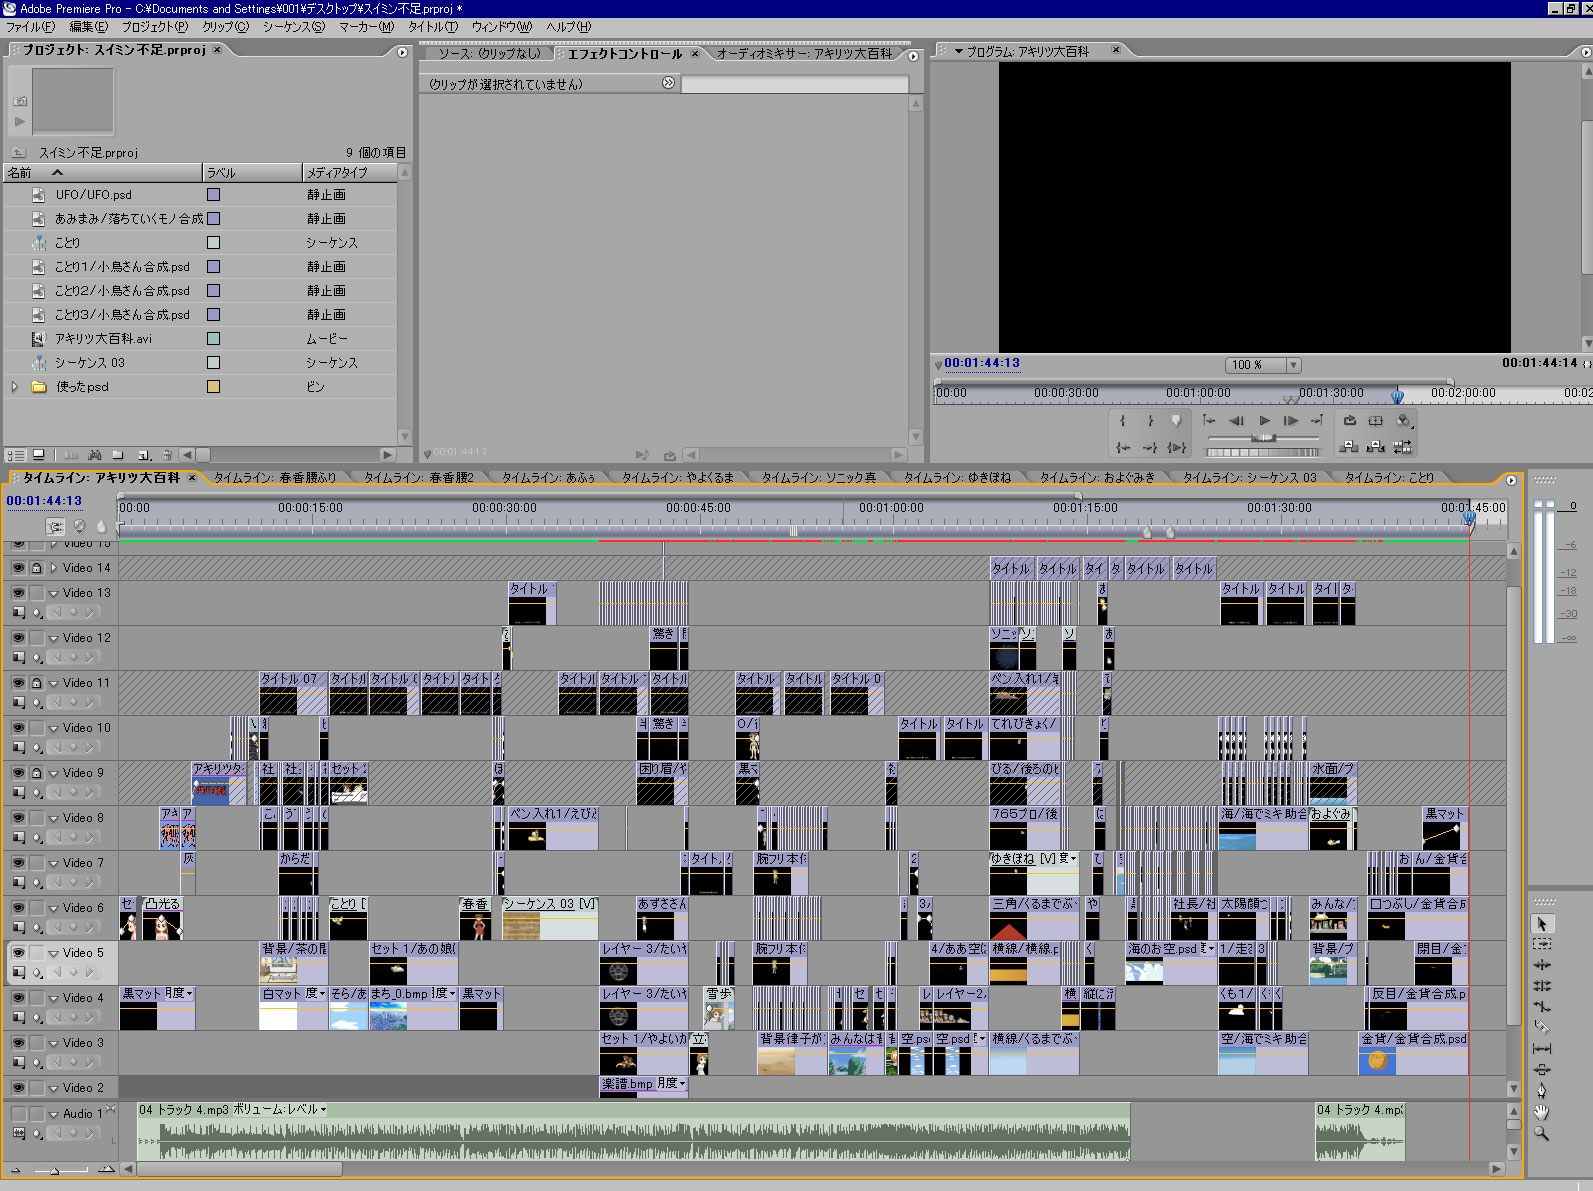Select the Slip tool
Viewport: 1593px width, 1191px height.
[1541, 1049]
